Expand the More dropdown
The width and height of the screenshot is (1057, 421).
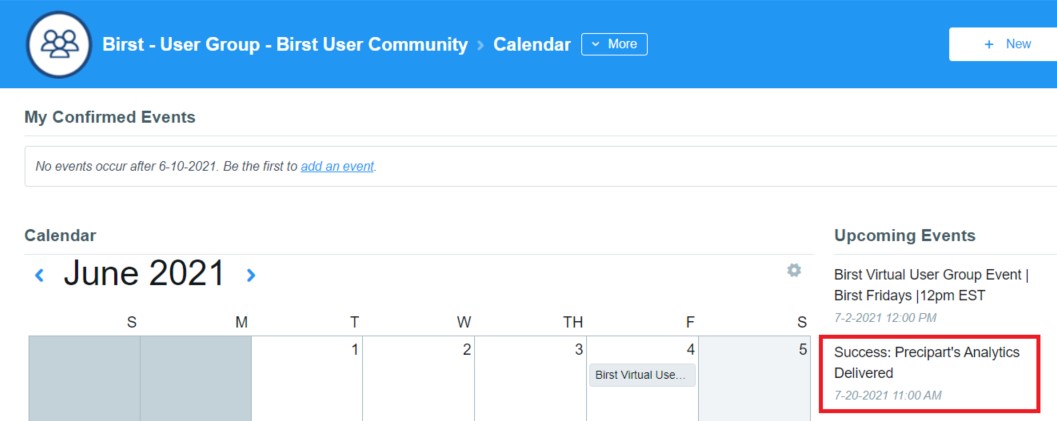[x=614, y=44]
